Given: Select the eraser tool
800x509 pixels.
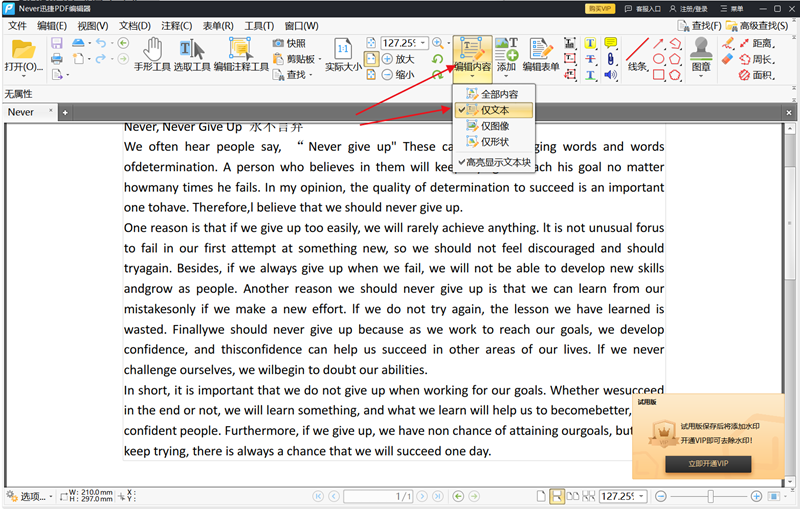Looking at the screenshot, I should tap(728, 59).
